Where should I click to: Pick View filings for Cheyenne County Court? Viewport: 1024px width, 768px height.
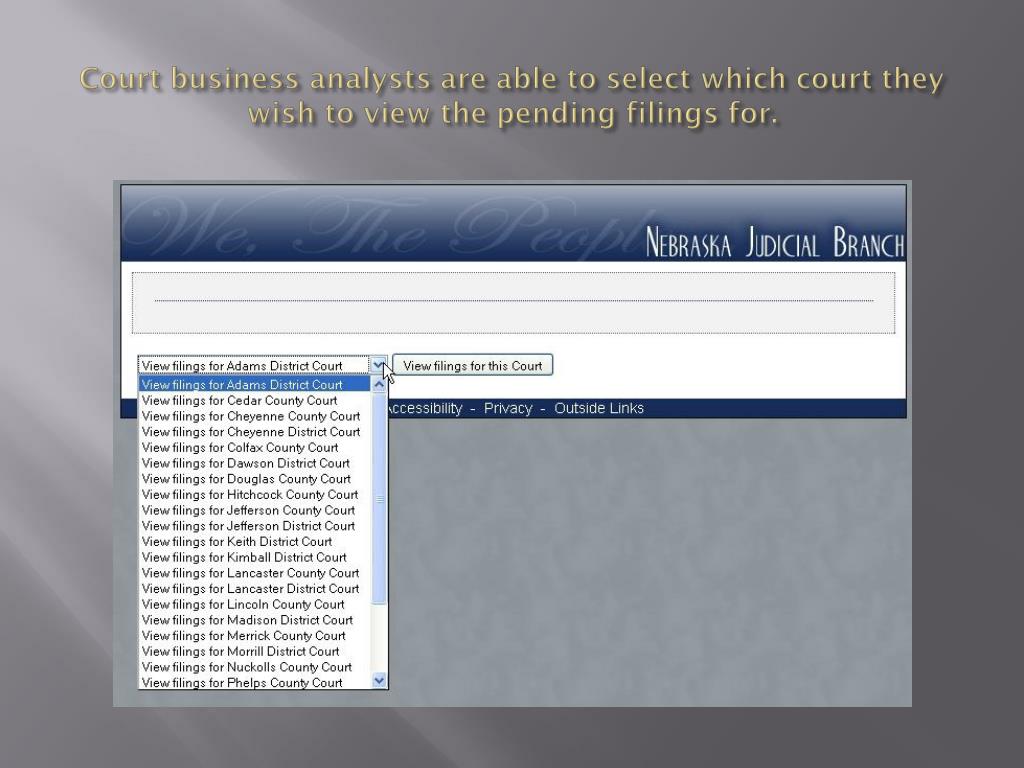[255, 416]
